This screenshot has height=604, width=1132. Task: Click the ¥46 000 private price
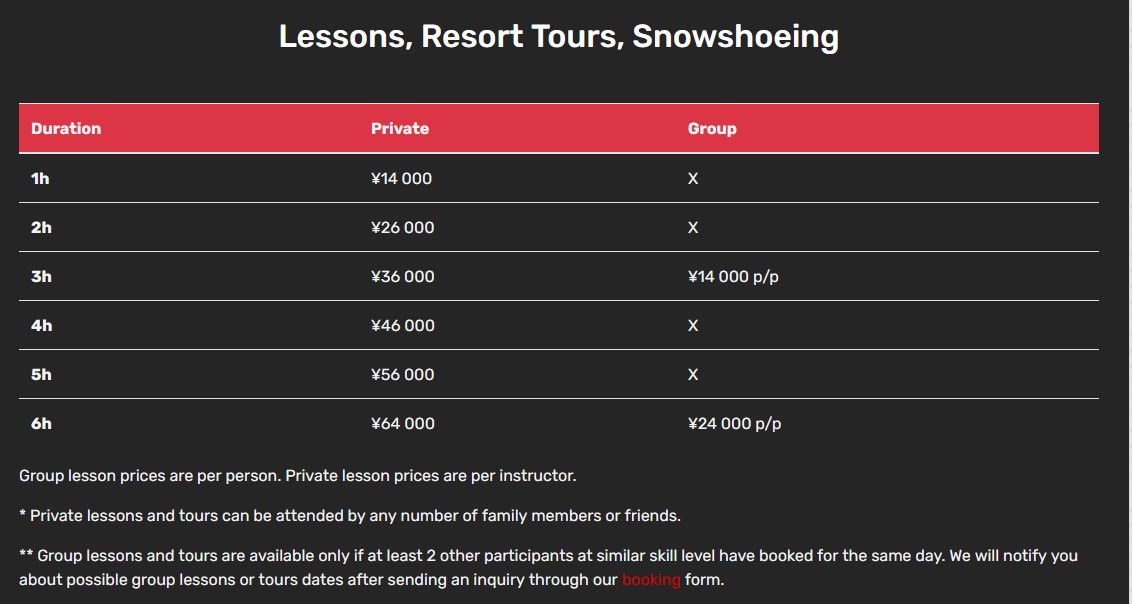(x=403, y=325)
